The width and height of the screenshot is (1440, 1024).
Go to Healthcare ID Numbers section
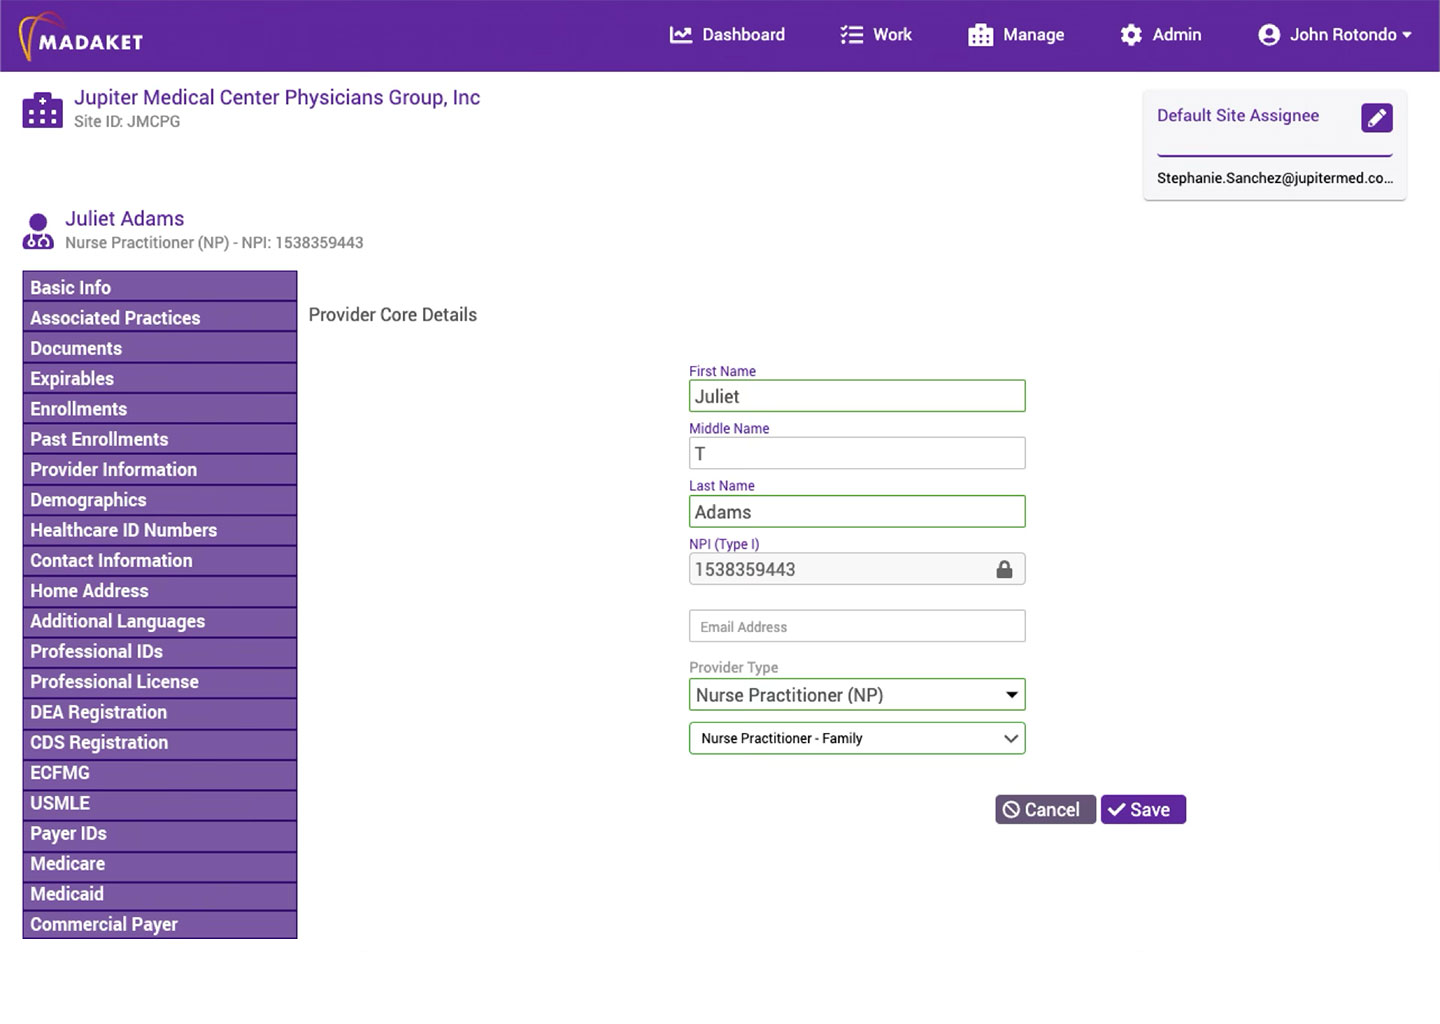160,530
